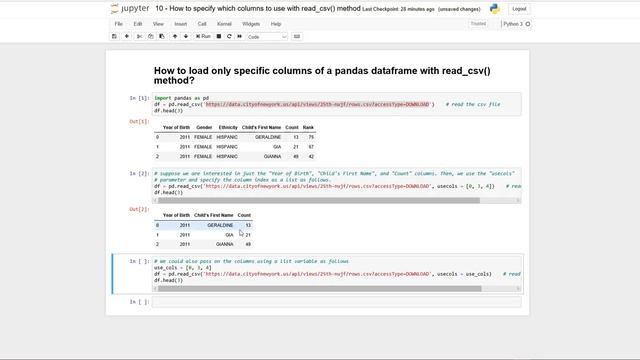
Task: Click inside the second code cell with usecols
Action: pyautogui.click(x=337, y=183)
